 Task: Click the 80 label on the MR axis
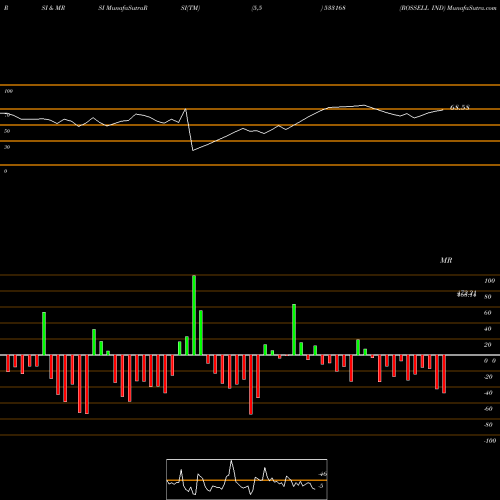click(488, 297)
